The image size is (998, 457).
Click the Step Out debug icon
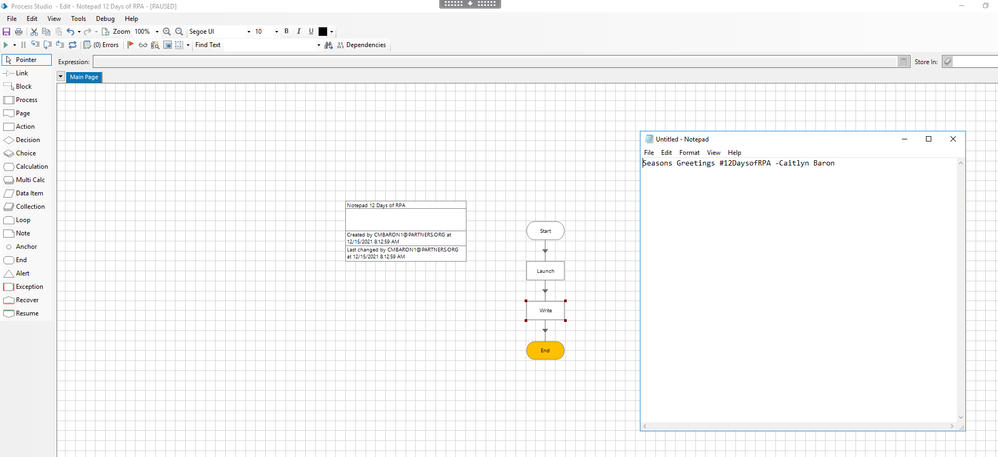point(60,45)
